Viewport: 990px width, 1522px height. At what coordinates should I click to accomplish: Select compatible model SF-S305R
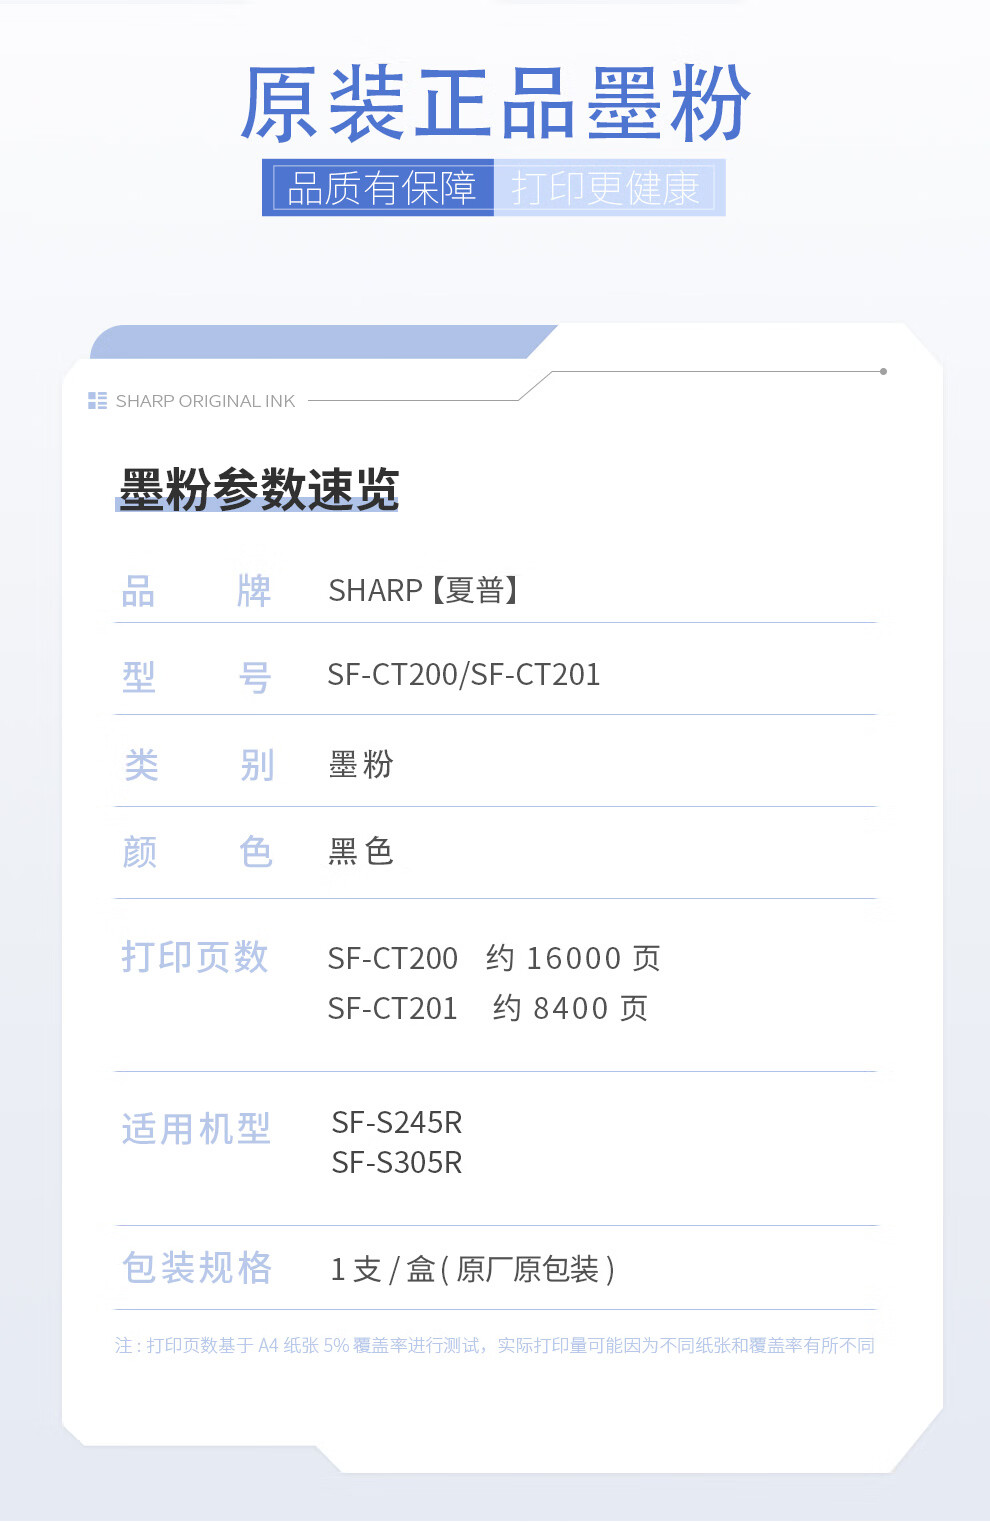(x=397, y=1163)
